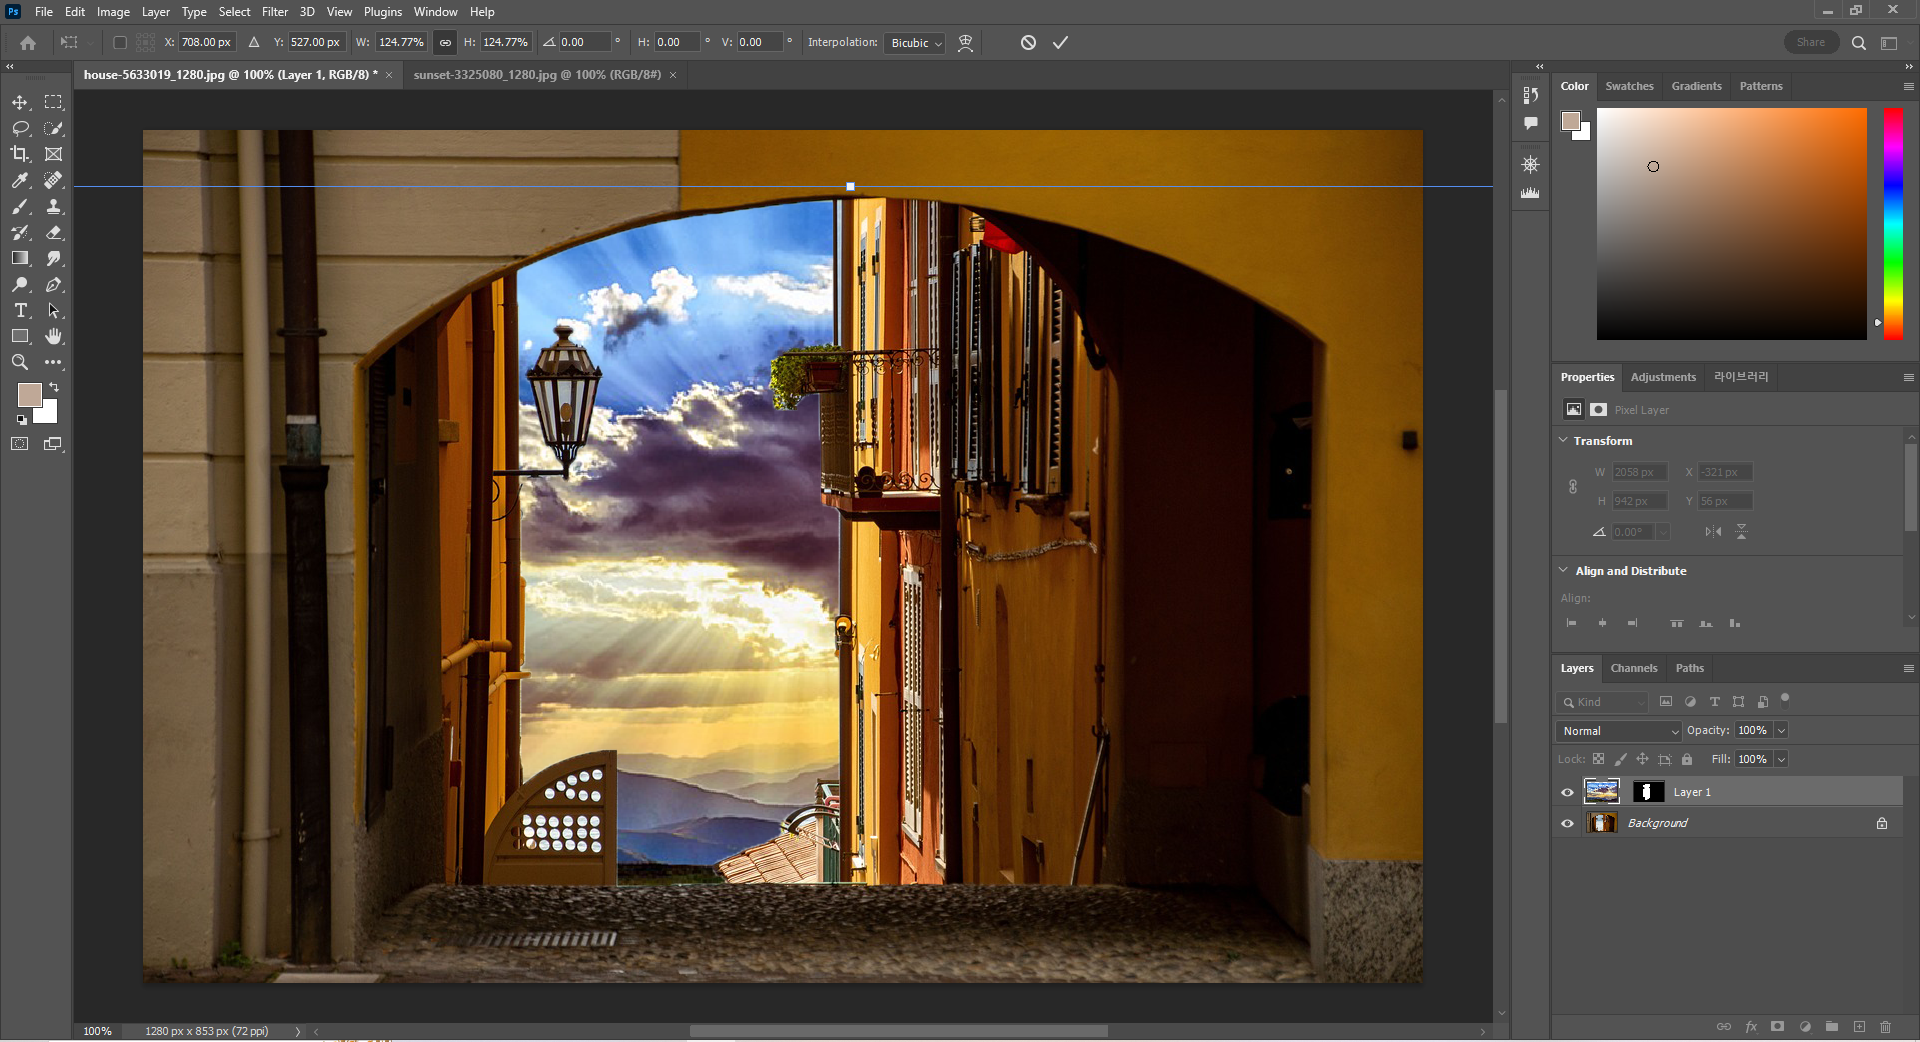Click the Home button in options bar
1920x1042 pixels.
click(28, 42)
